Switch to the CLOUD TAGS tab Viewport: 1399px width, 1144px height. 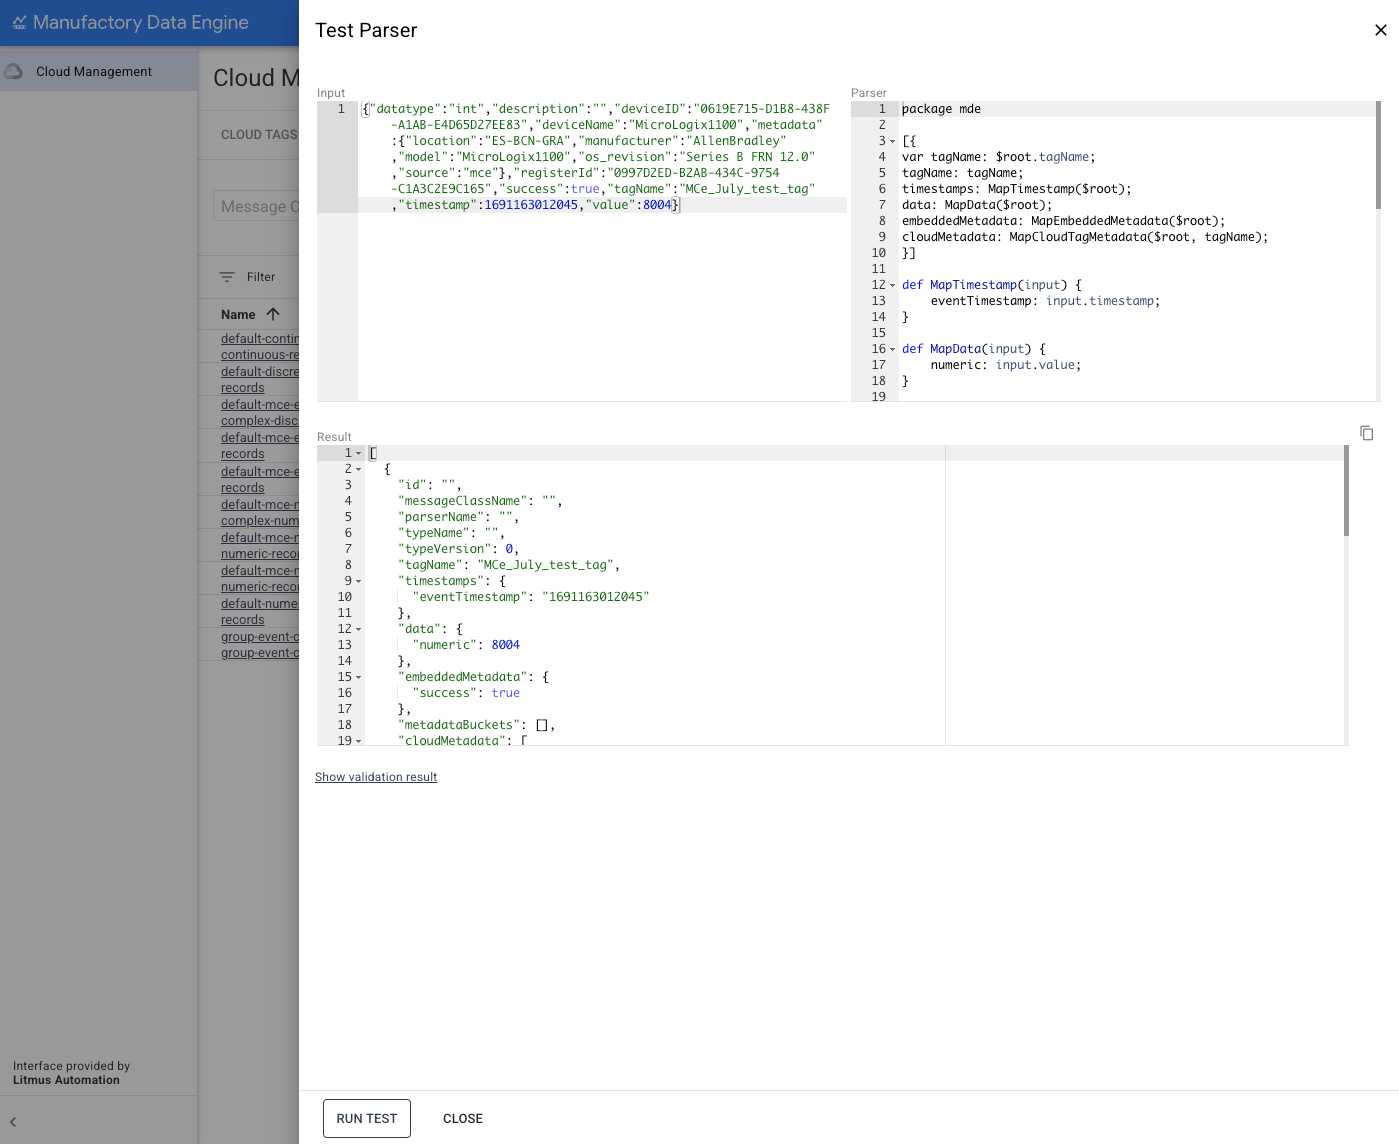pyautogui.click(x=258, y=134)
